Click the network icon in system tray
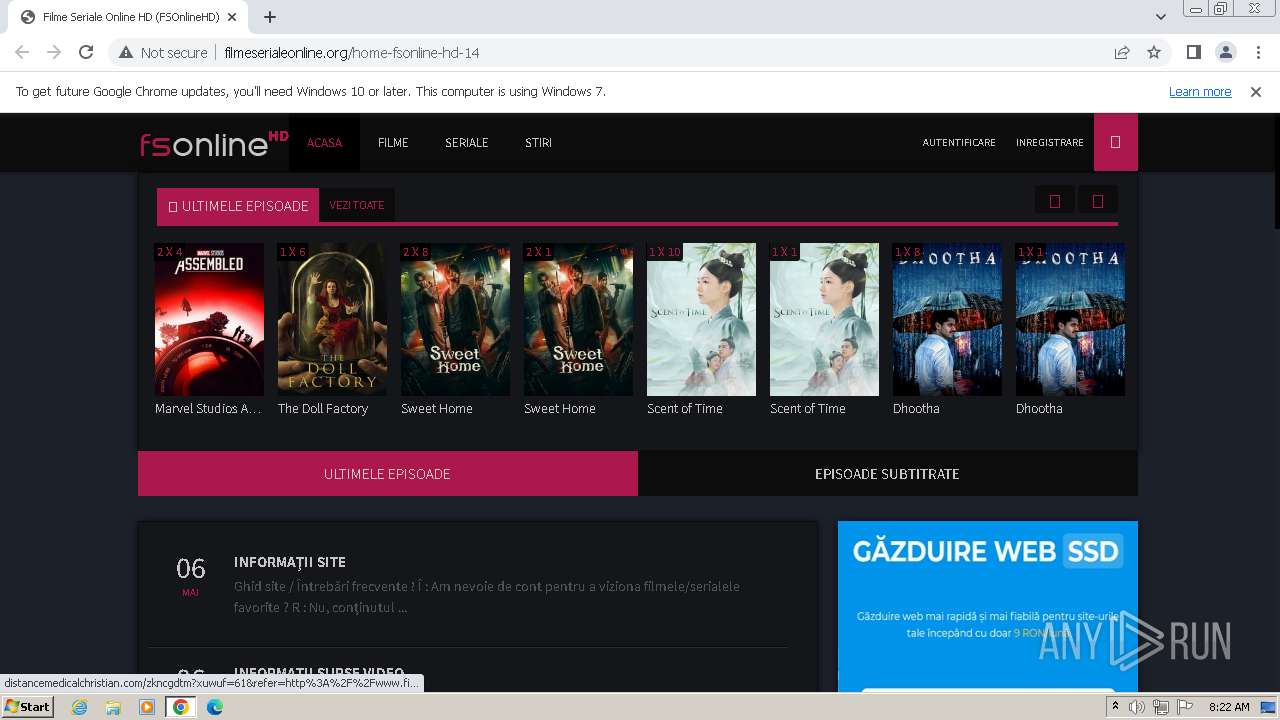Screen dimensions: 1280x720 [x=1161, y=707]
